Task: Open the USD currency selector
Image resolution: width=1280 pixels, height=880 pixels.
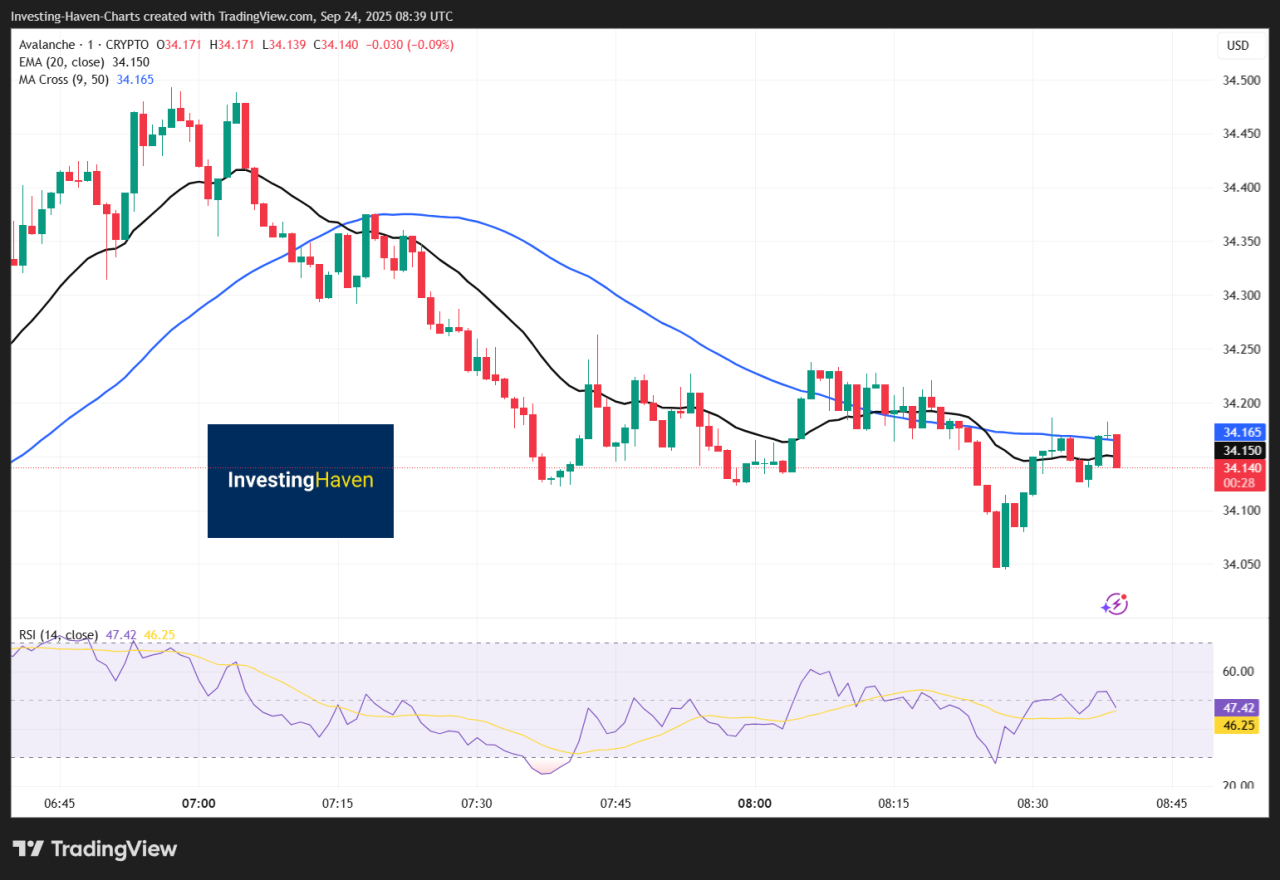Action: pyautogui.click(x=1238, y=46)
